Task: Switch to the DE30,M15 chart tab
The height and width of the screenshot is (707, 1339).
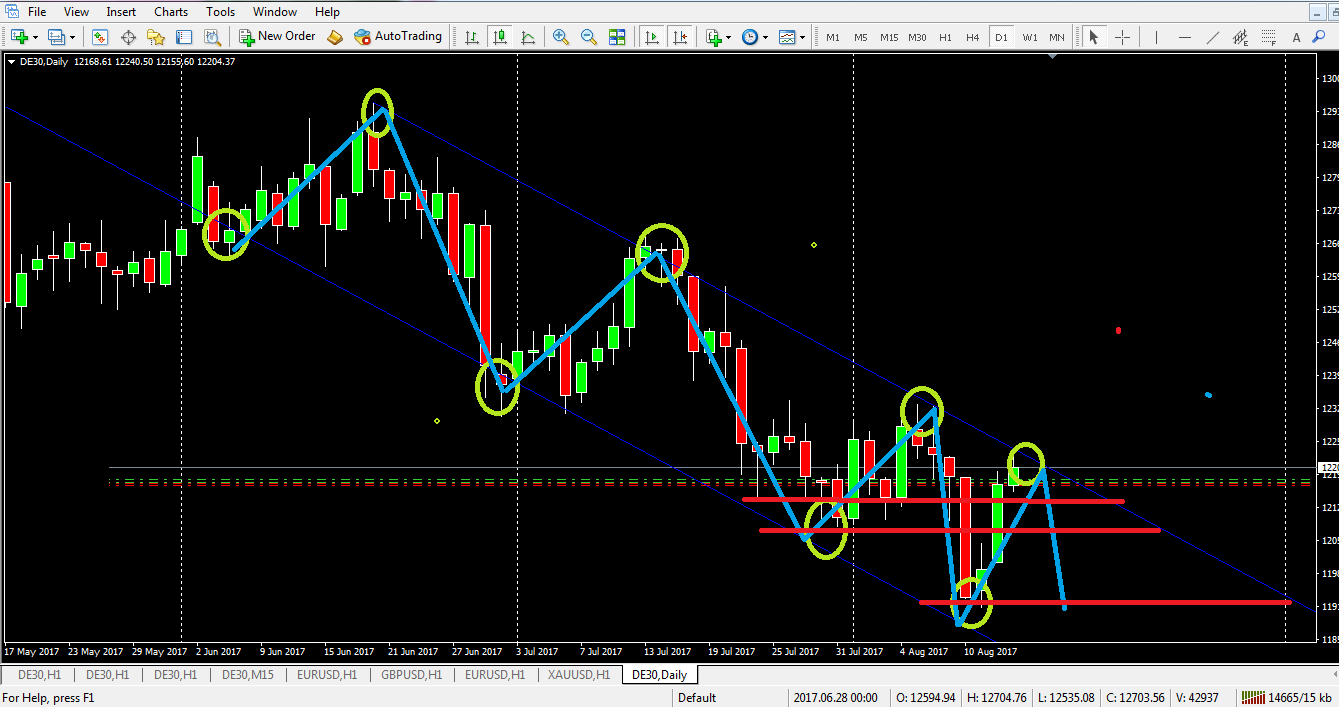Action: point(249,675)
